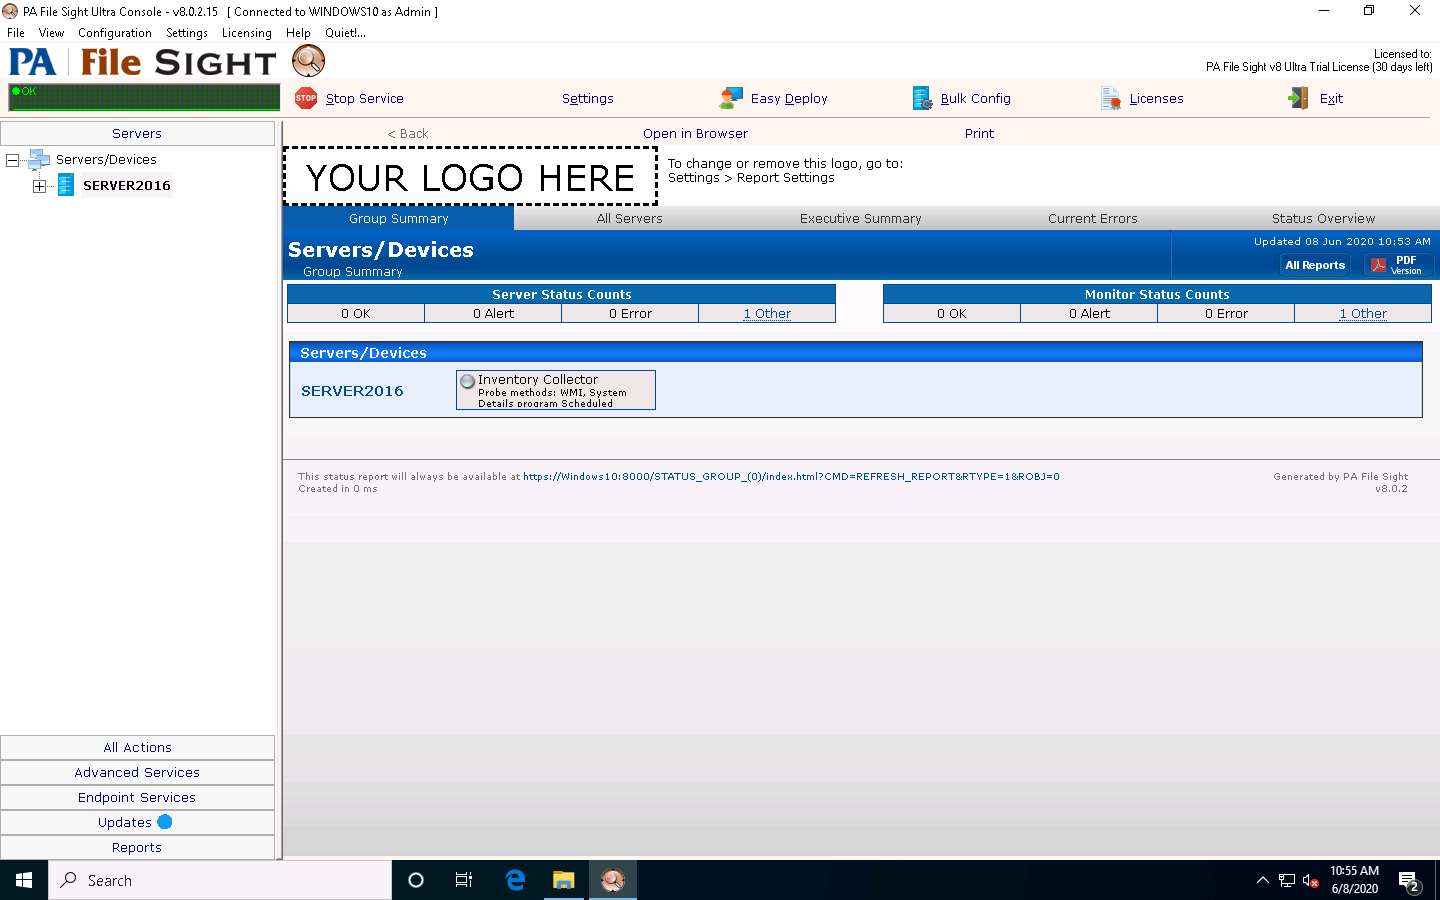Open the Settings menu in the menu bar
The width and height of the screenshot is (1440, 900).
click(x=187, y=33)
